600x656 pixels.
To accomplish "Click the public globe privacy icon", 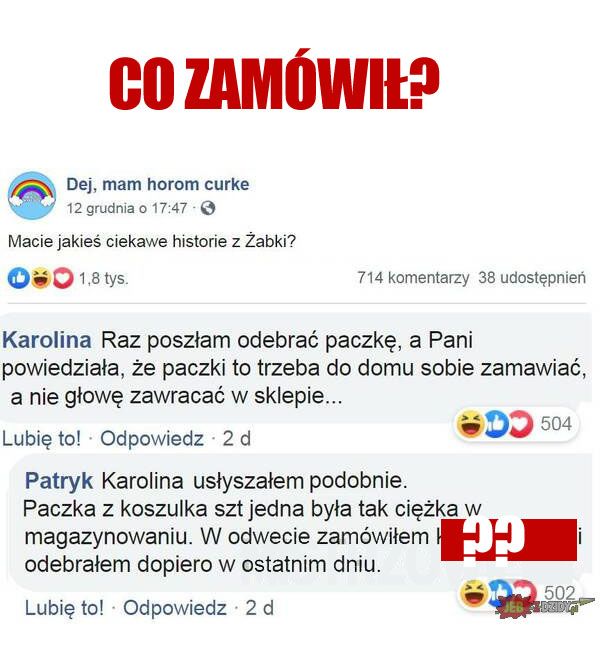I will pos(208,208).
